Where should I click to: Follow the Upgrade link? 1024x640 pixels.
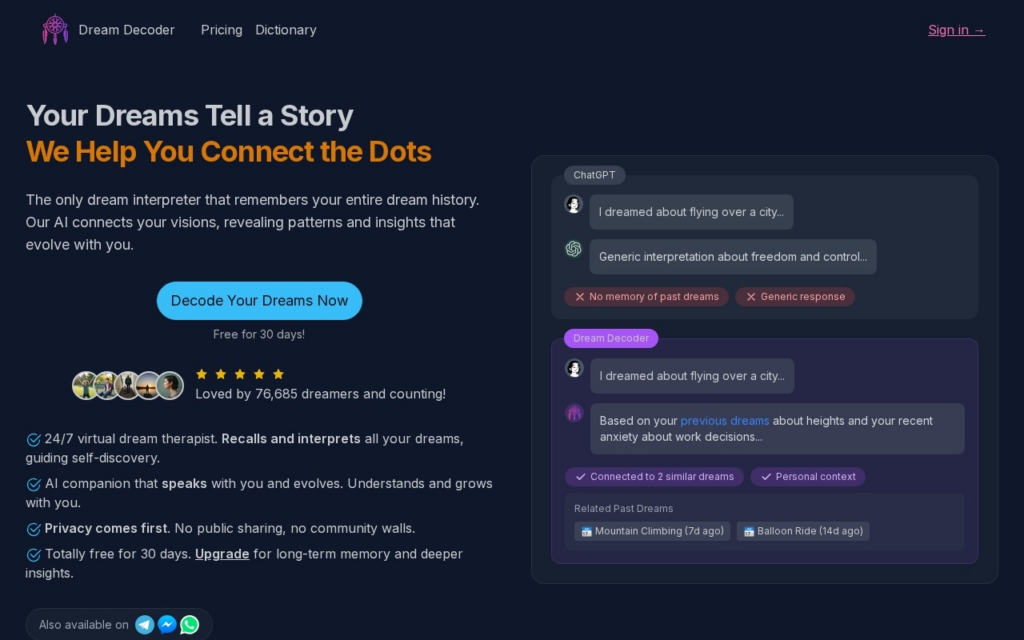[222, 554]
